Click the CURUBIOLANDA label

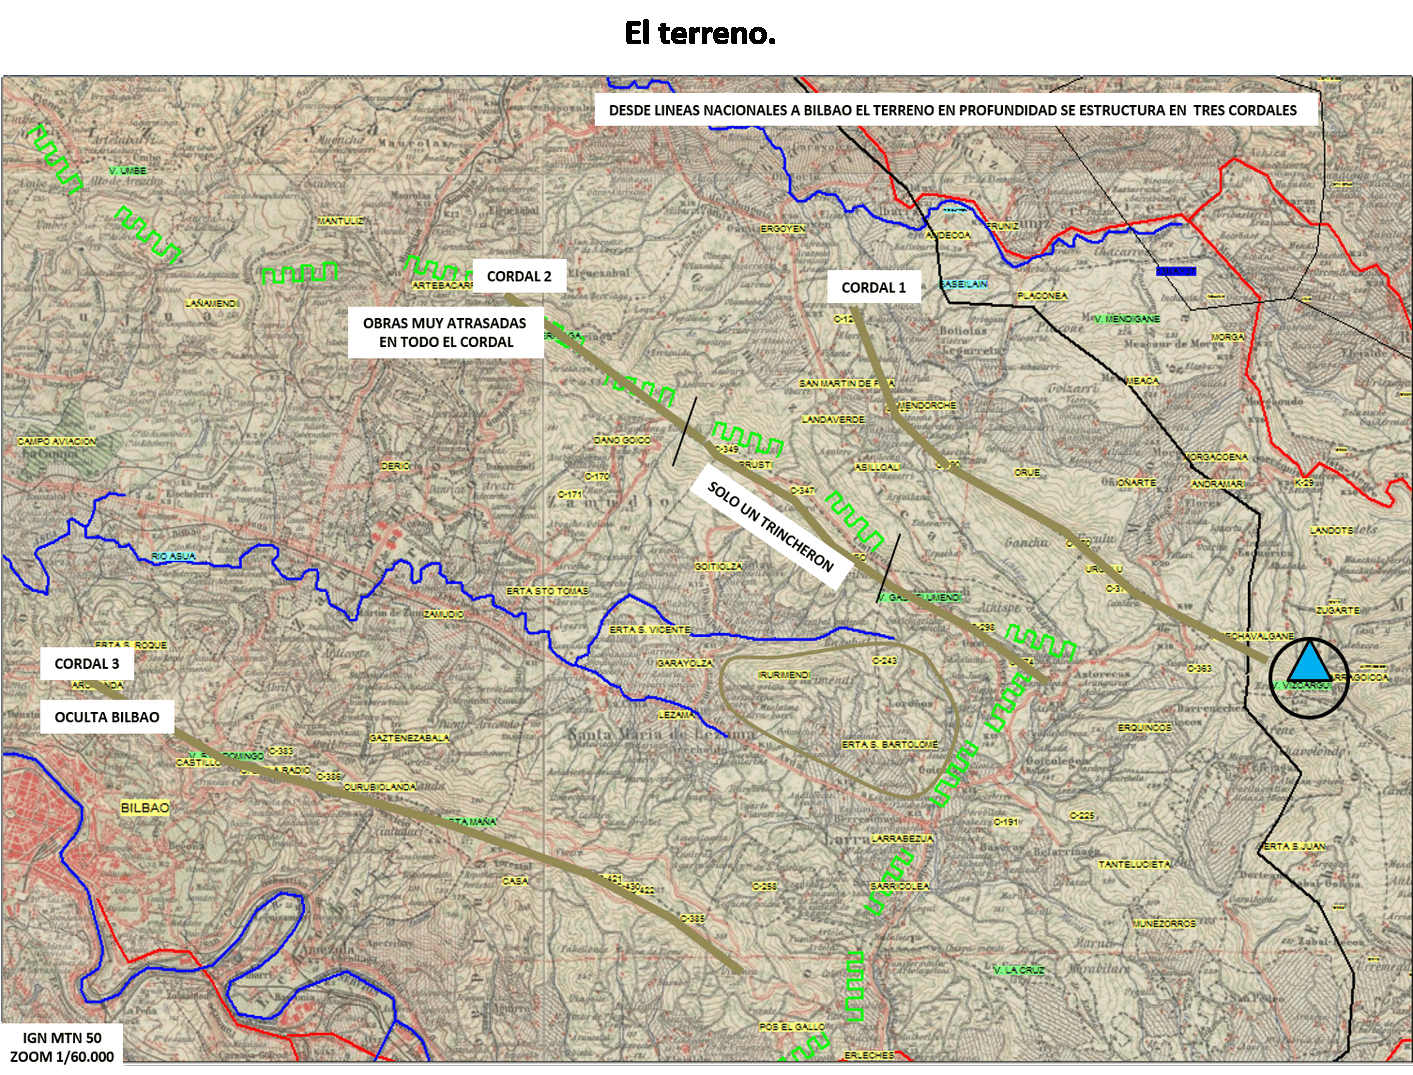click(x=380, y=787)
